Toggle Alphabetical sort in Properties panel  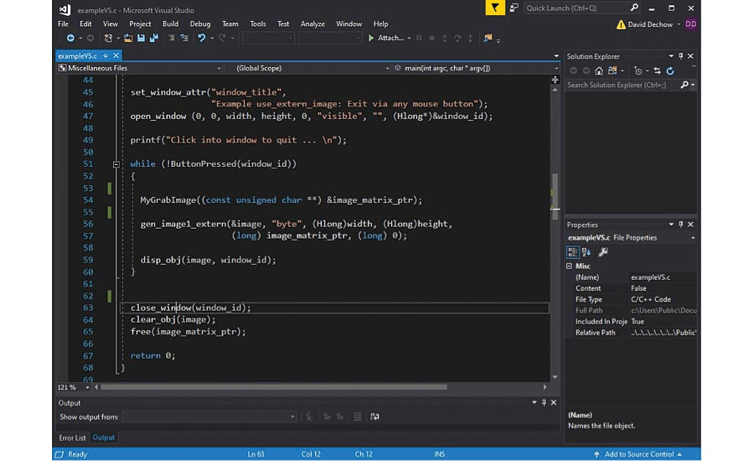pos(587,252)
